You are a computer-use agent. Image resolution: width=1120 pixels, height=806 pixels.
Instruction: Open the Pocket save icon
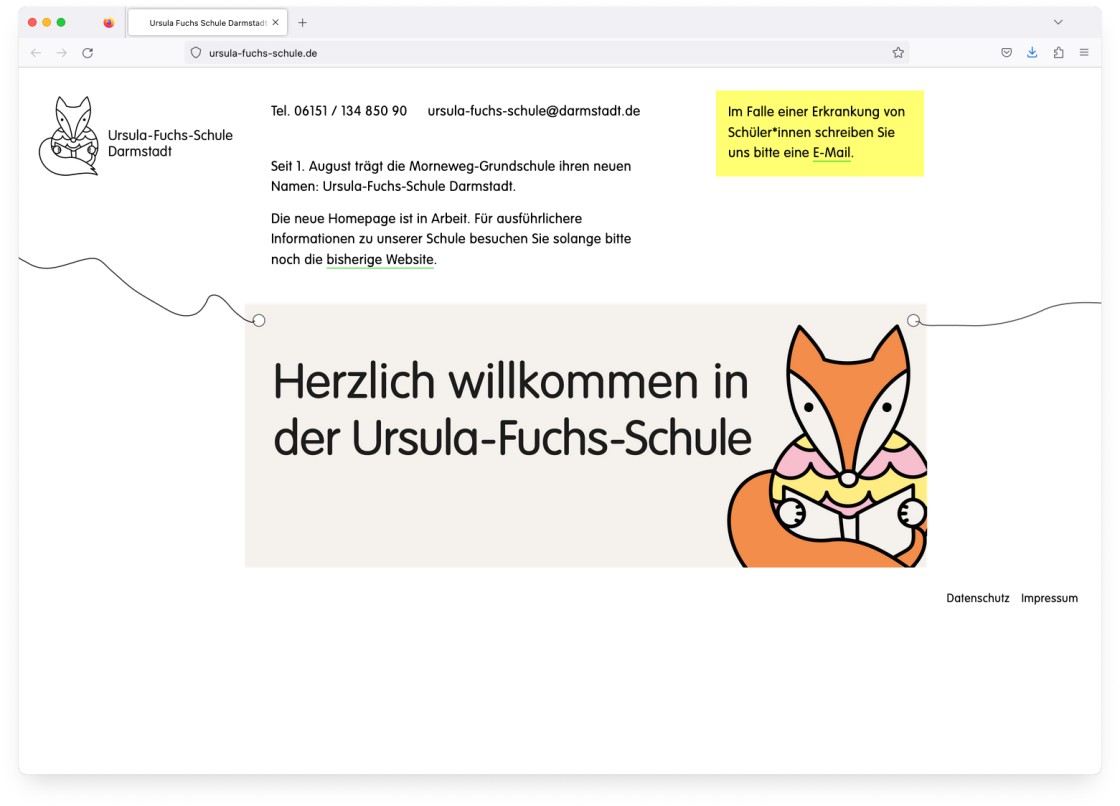(x=1006, y=53)
